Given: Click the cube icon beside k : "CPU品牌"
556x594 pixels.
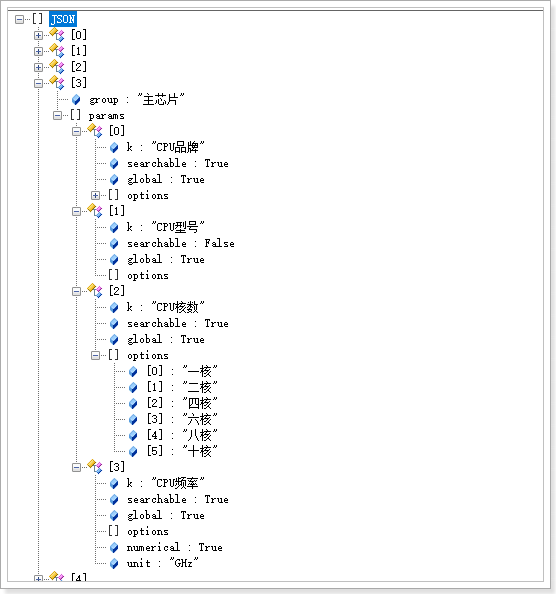Looking at the screenshot, I should click(x=114, y=147).
